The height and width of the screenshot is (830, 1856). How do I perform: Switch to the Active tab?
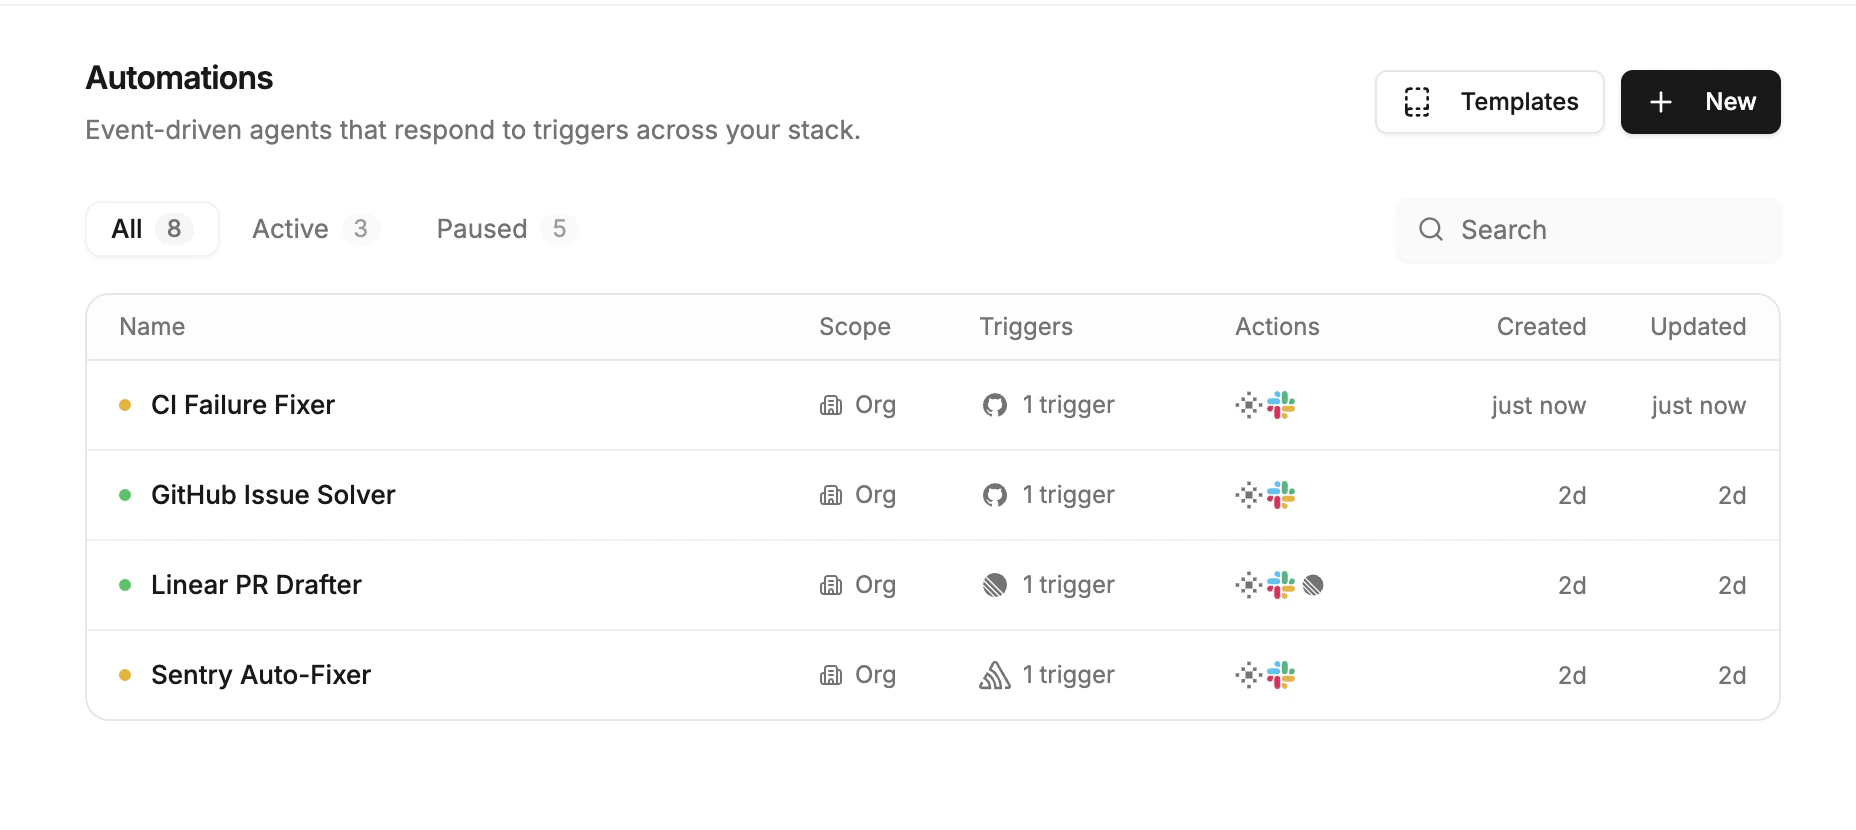click(x=314, y=229)
